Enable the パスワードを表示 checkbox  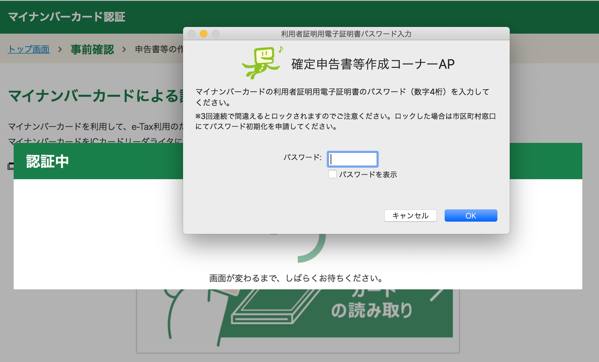(x=332, y=175)
